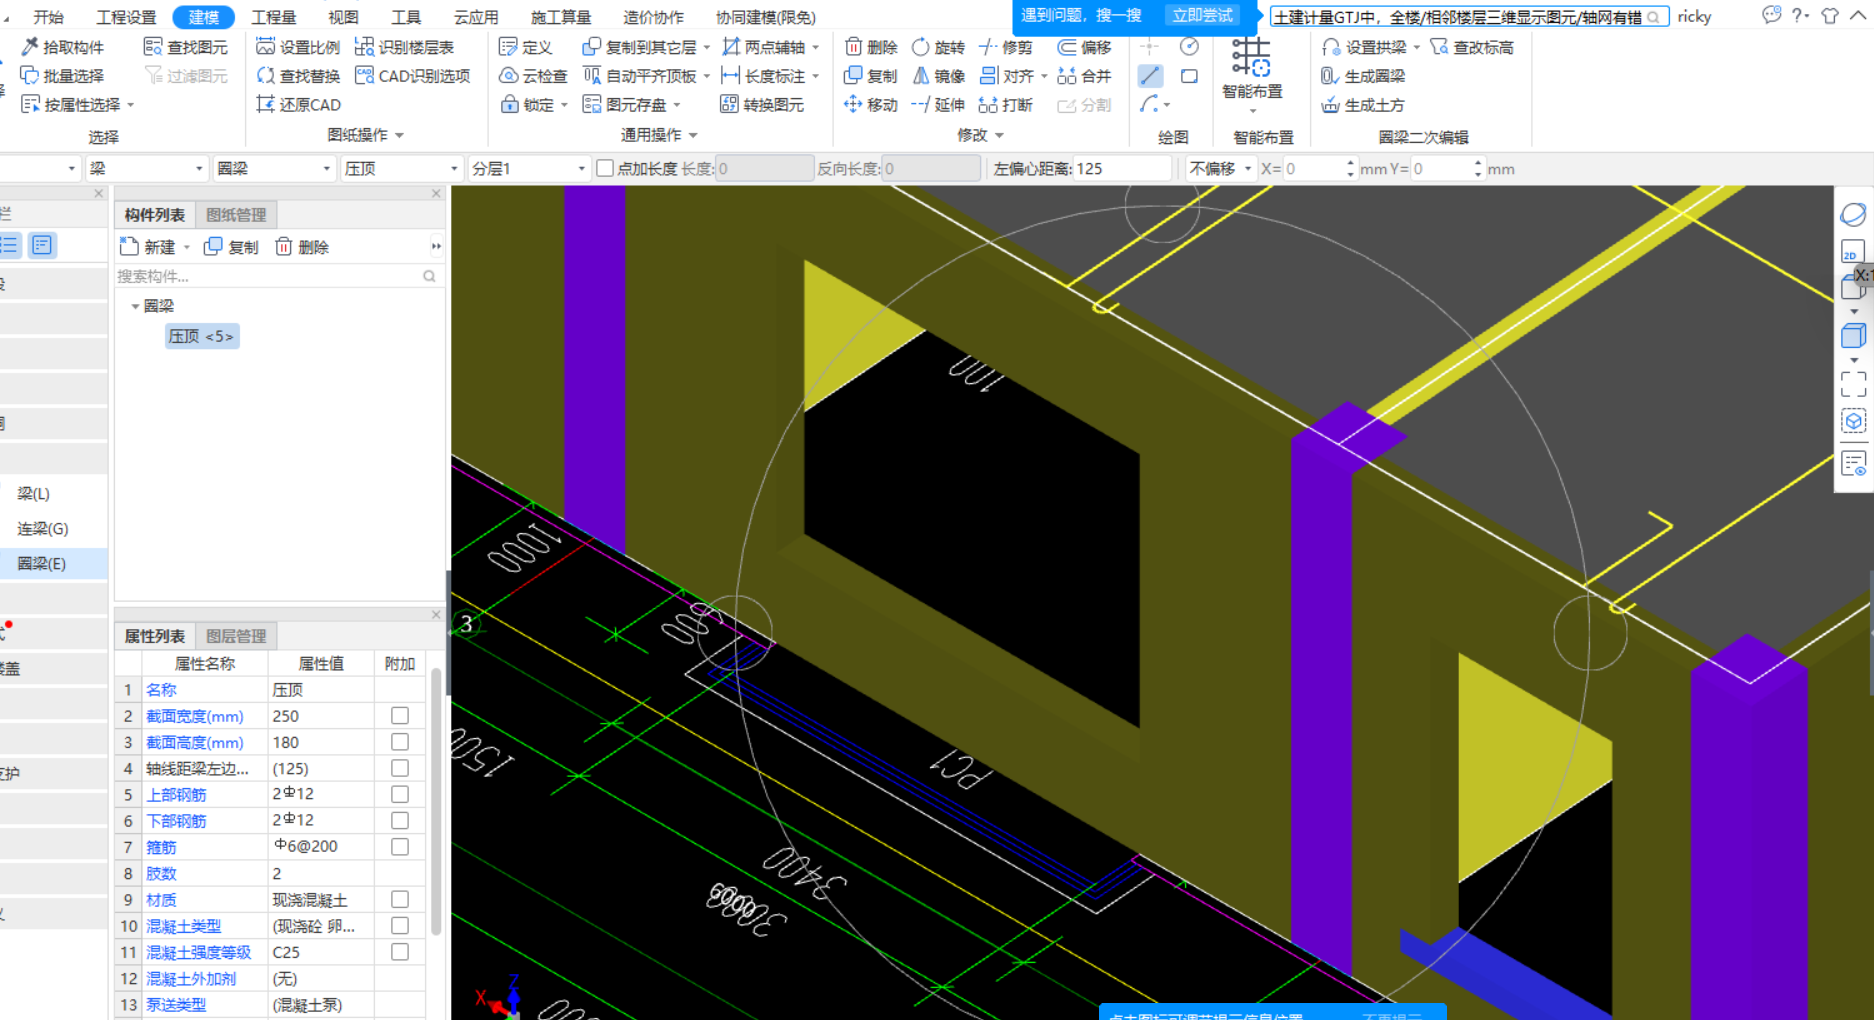Select the 打断 break tool
The width and height of the screenshot is (1874, 1020).
point(1005,105)
